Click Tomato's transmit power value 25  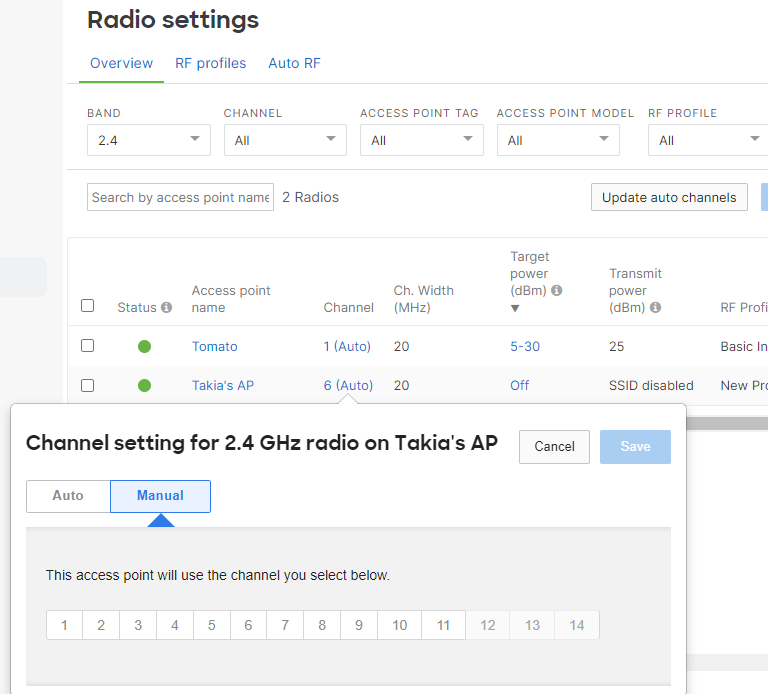[x=617, y=346]
